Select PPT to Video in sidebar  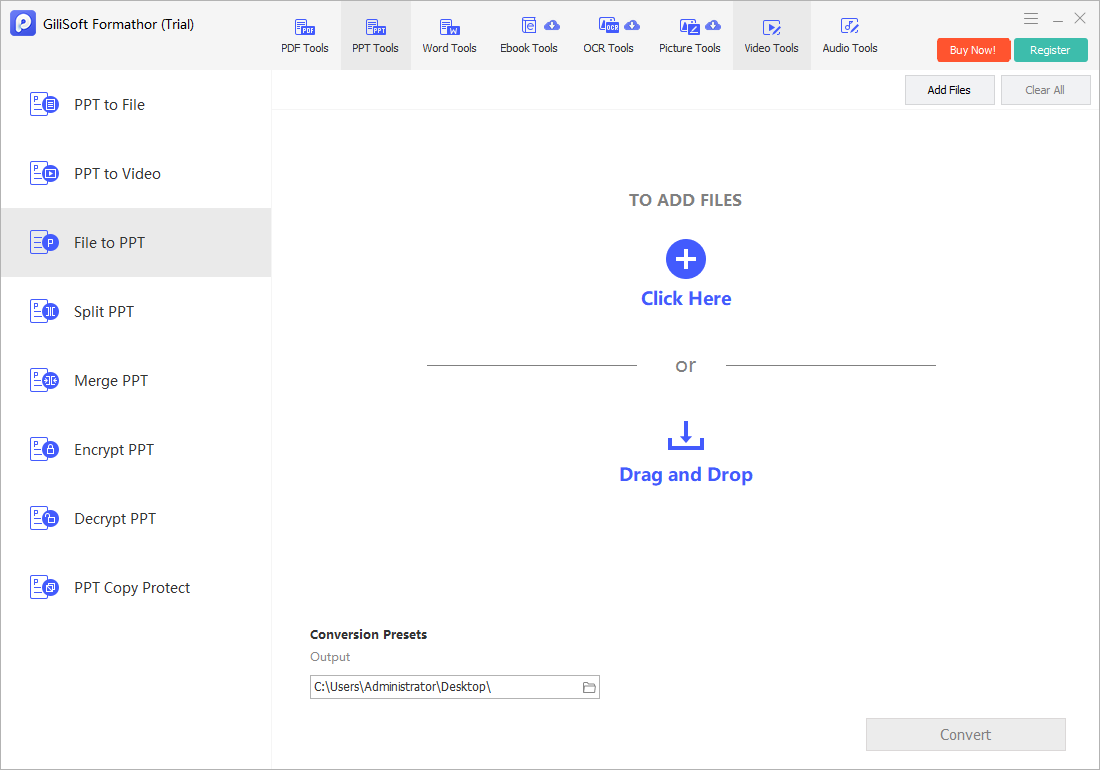point(136,173)
